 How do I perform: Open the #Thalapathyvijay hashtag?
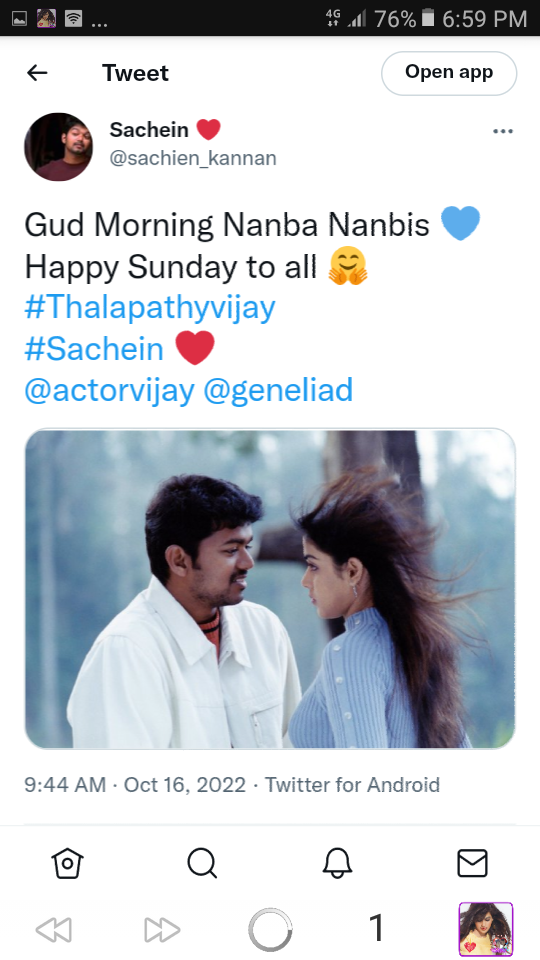[x=150, y=307]
